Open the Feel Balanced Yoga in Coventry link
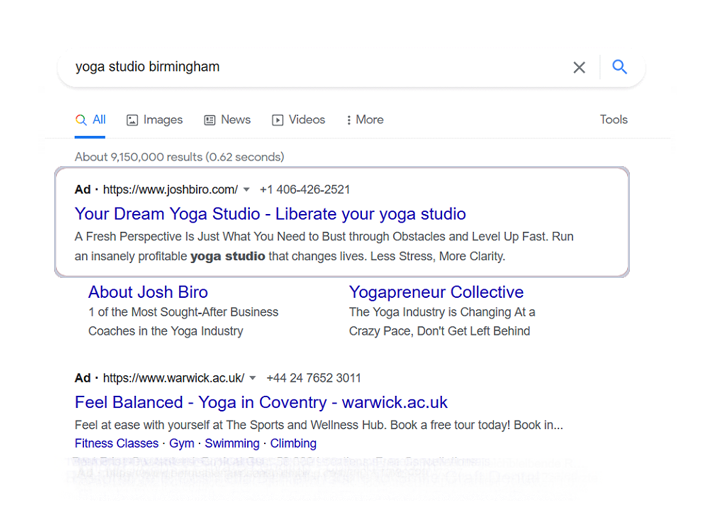 tap(261, 402)
